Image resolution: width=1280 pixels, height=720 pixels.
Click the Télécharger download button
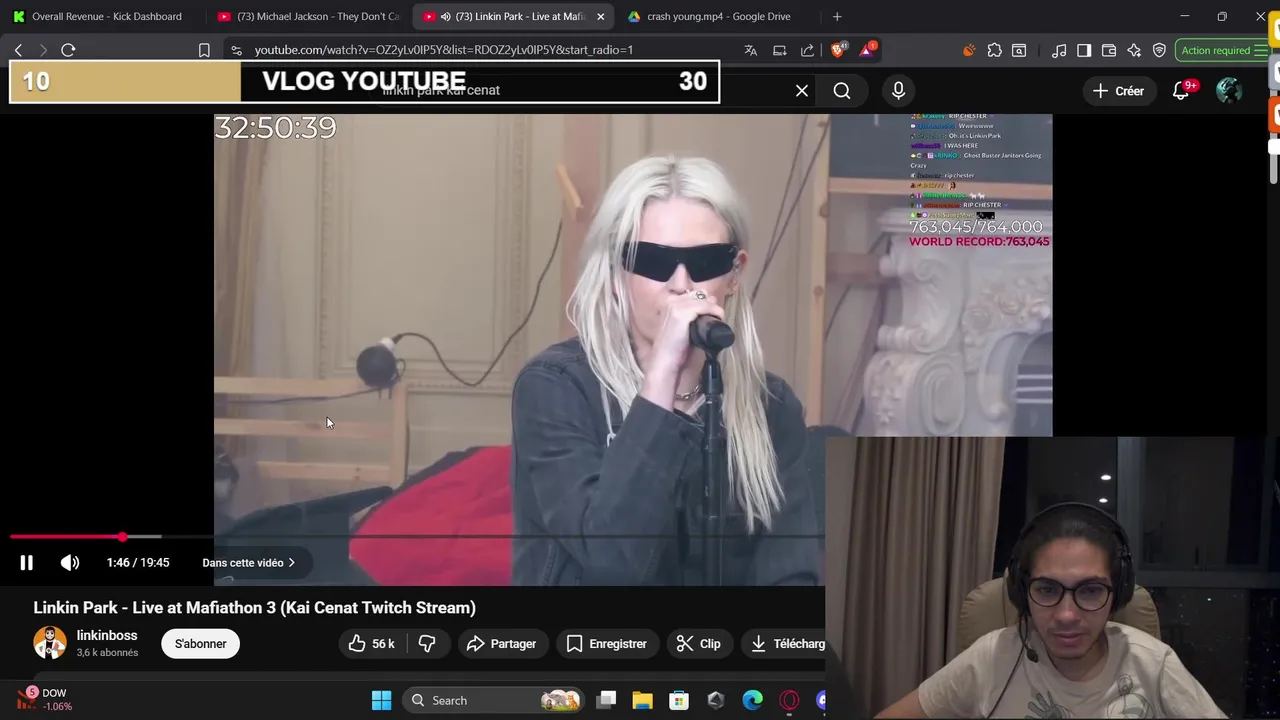(785, 644)
